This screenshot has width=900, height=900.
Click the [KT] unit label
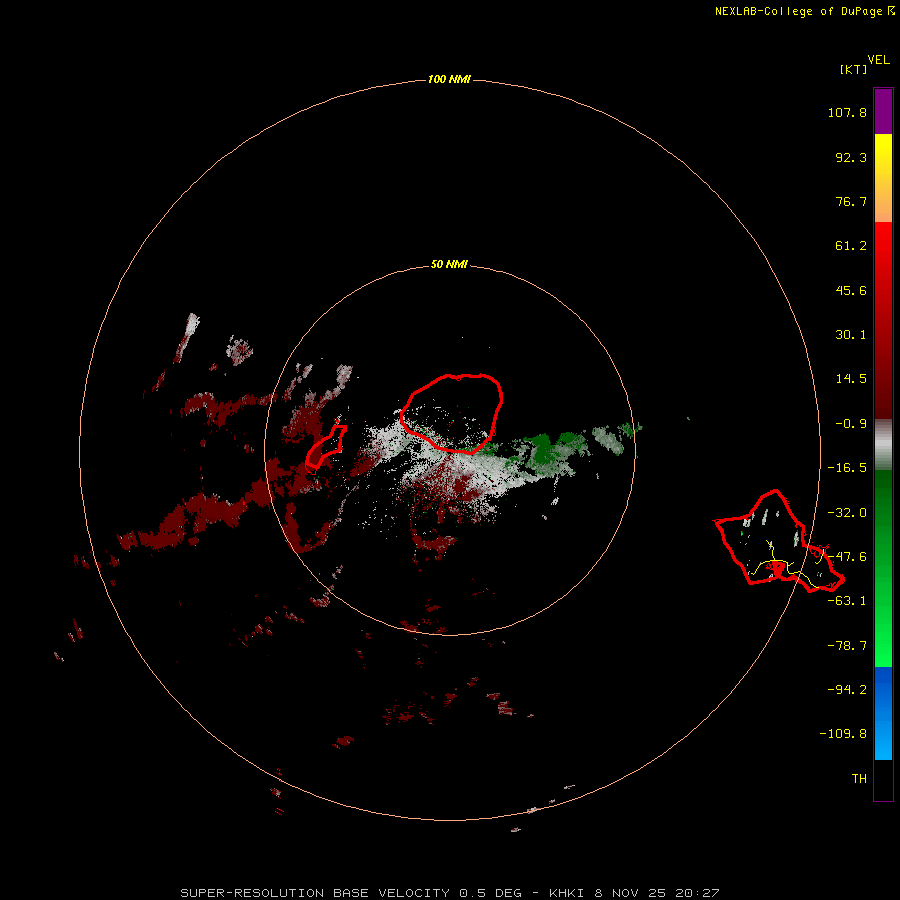854,69
